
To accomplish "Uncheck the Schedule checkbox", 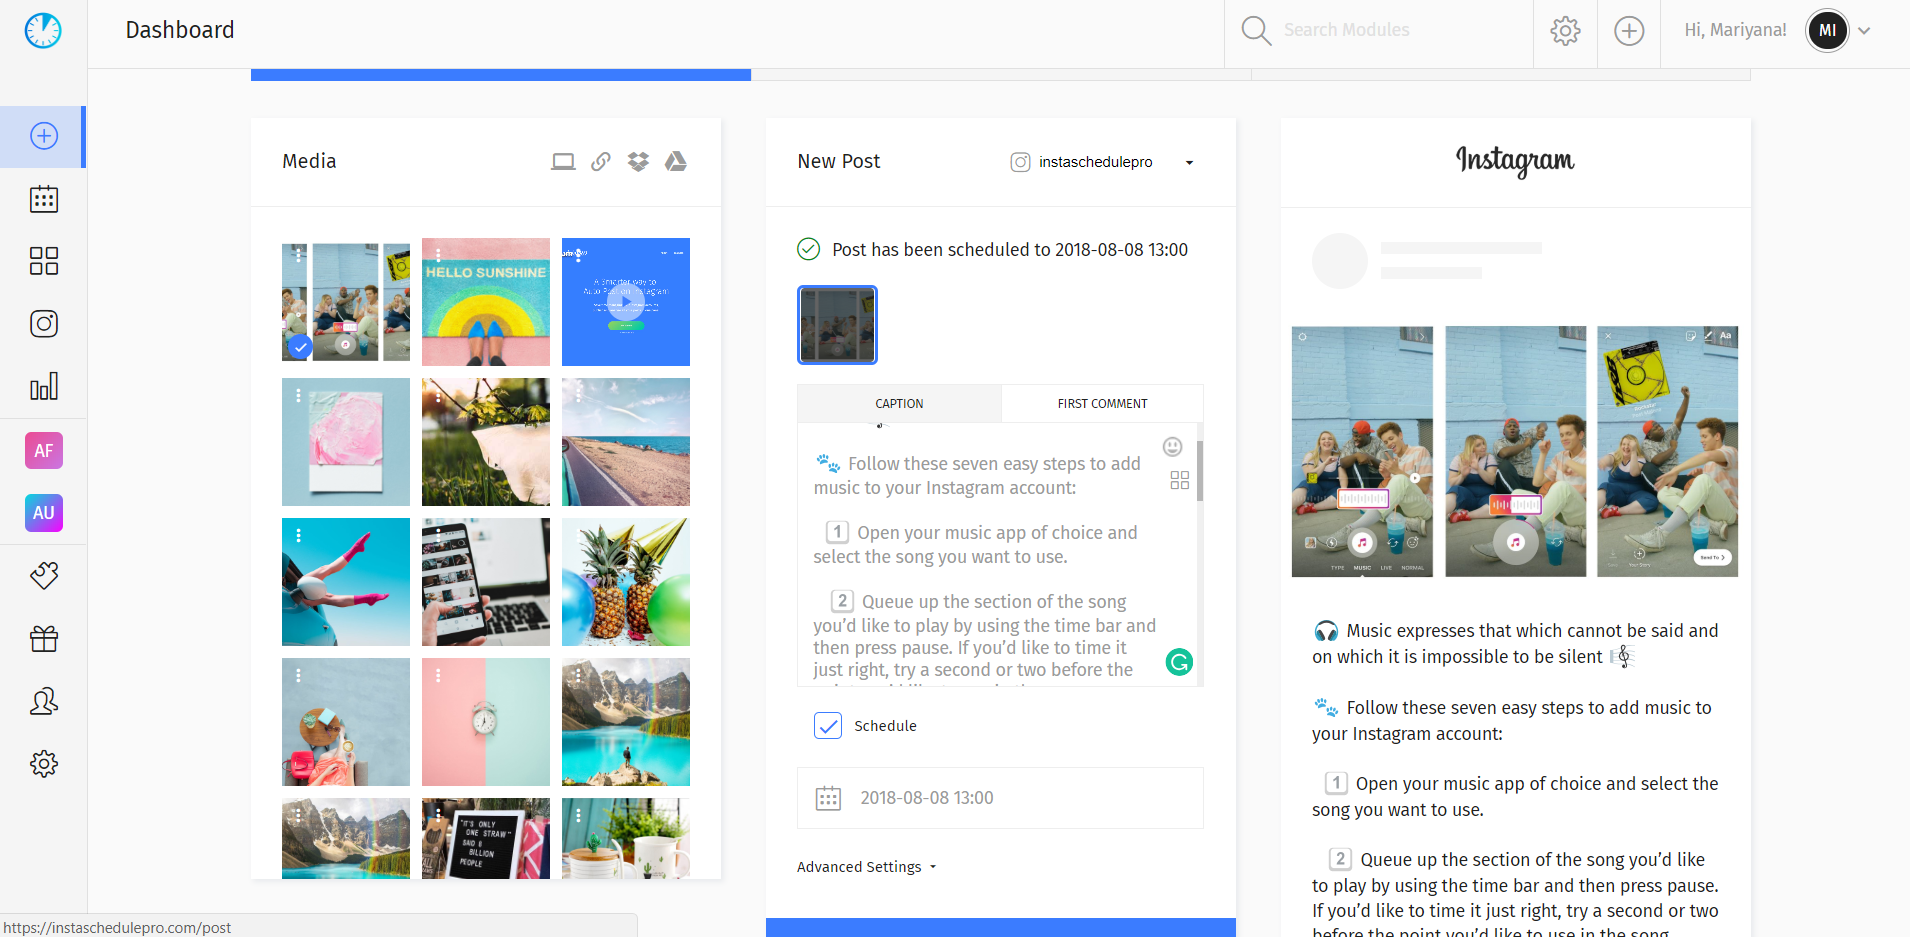I will tap(826, 725).
